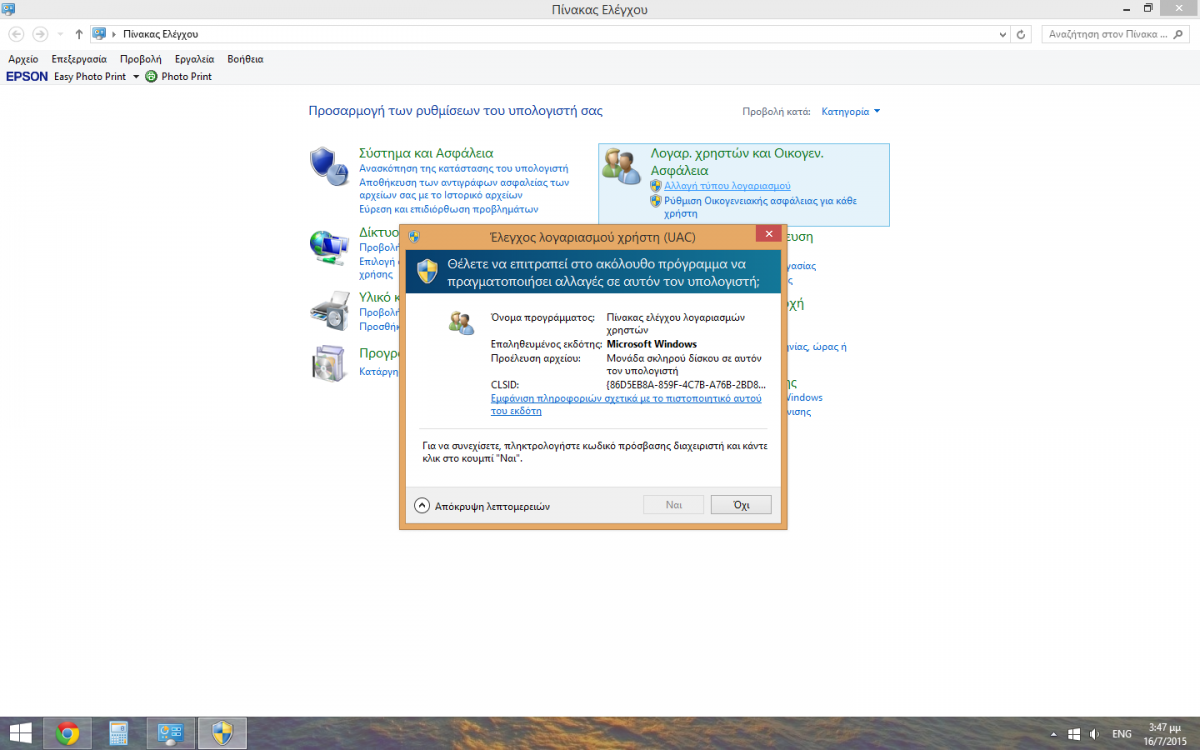Click Easy Photo Print toolbar item
The image size is (1200, 750).
pos(90,76)
